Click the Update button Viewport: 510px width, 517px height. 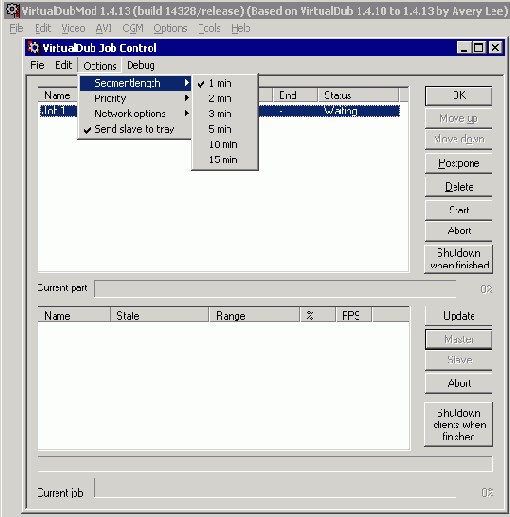tap(459, 316)
